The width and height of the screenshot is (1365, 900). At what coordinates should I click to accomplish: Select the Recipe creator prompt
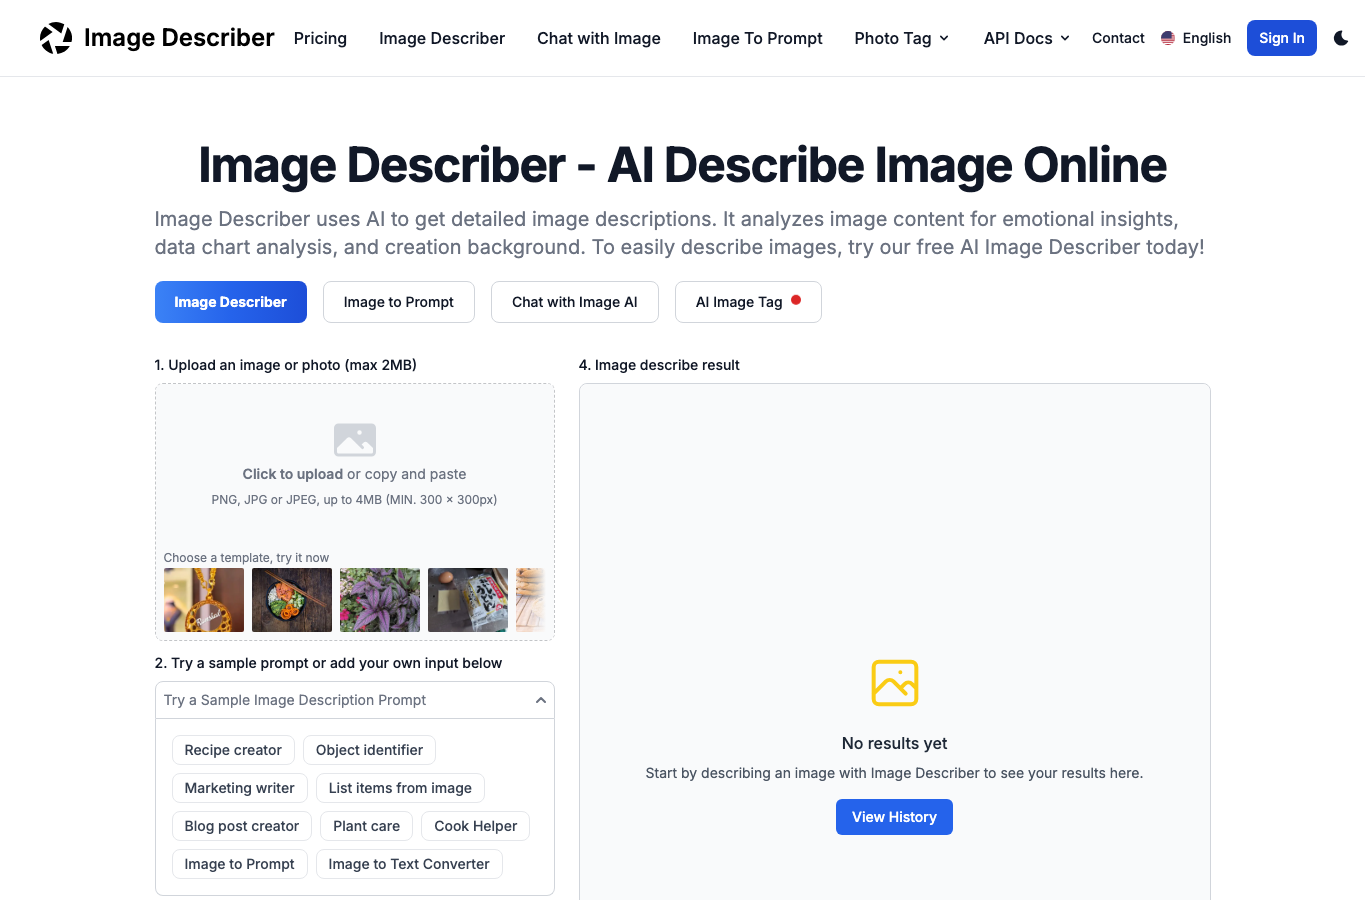pyautogui.click(x=233, y=750)
